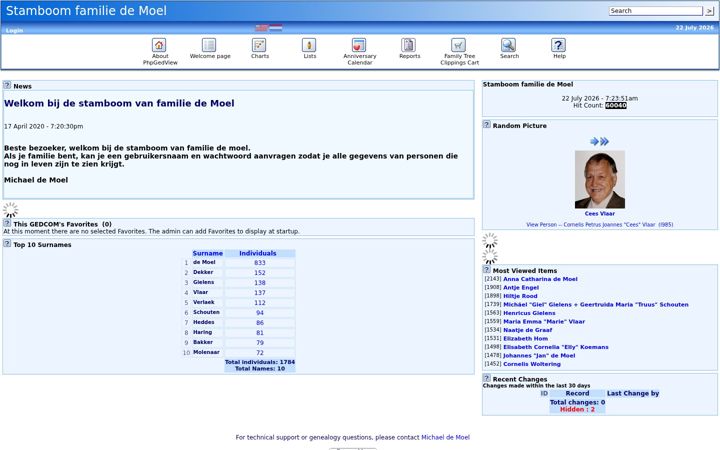The height and width of the screenshot is (450, 720).
Task: Switch language with the US flag icon
Action: (262, 28)
